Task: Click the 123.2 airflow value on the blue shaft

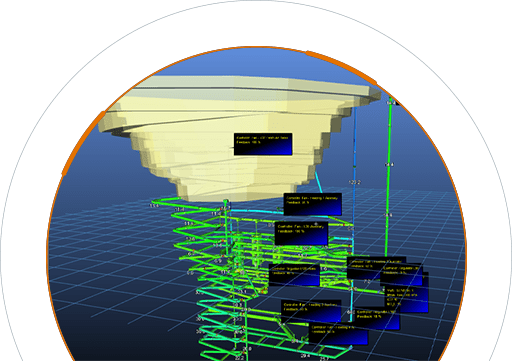Action: (x=354, y=182)
